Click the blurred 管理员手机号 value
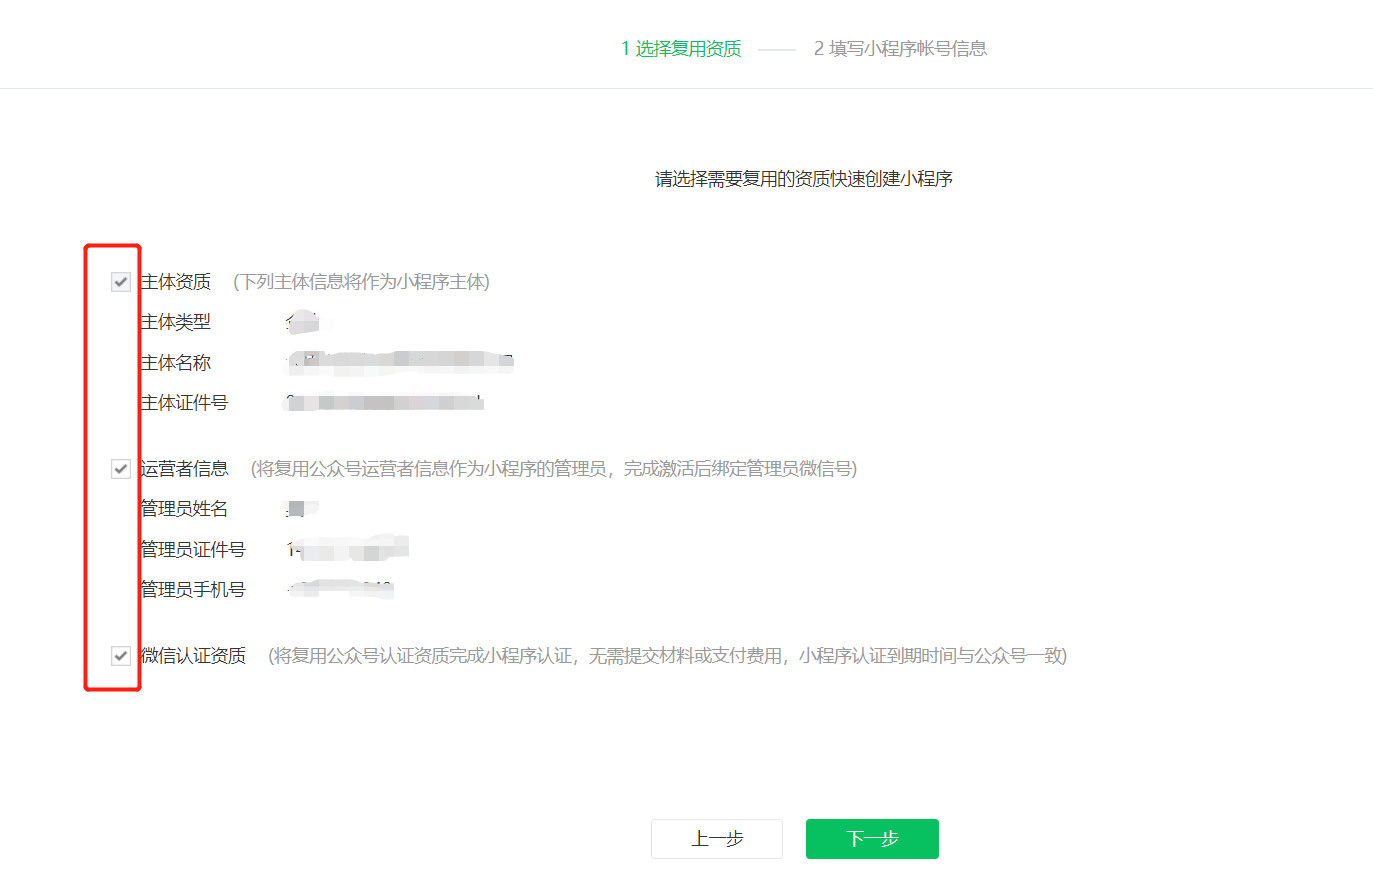The image size is (1373, 886). click(x=341, y=589)
